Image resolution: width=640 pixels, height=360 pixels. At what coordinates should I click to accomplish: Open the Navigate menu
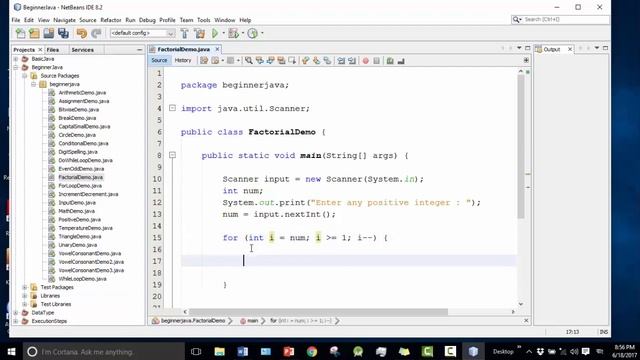[x=64, y=20]
